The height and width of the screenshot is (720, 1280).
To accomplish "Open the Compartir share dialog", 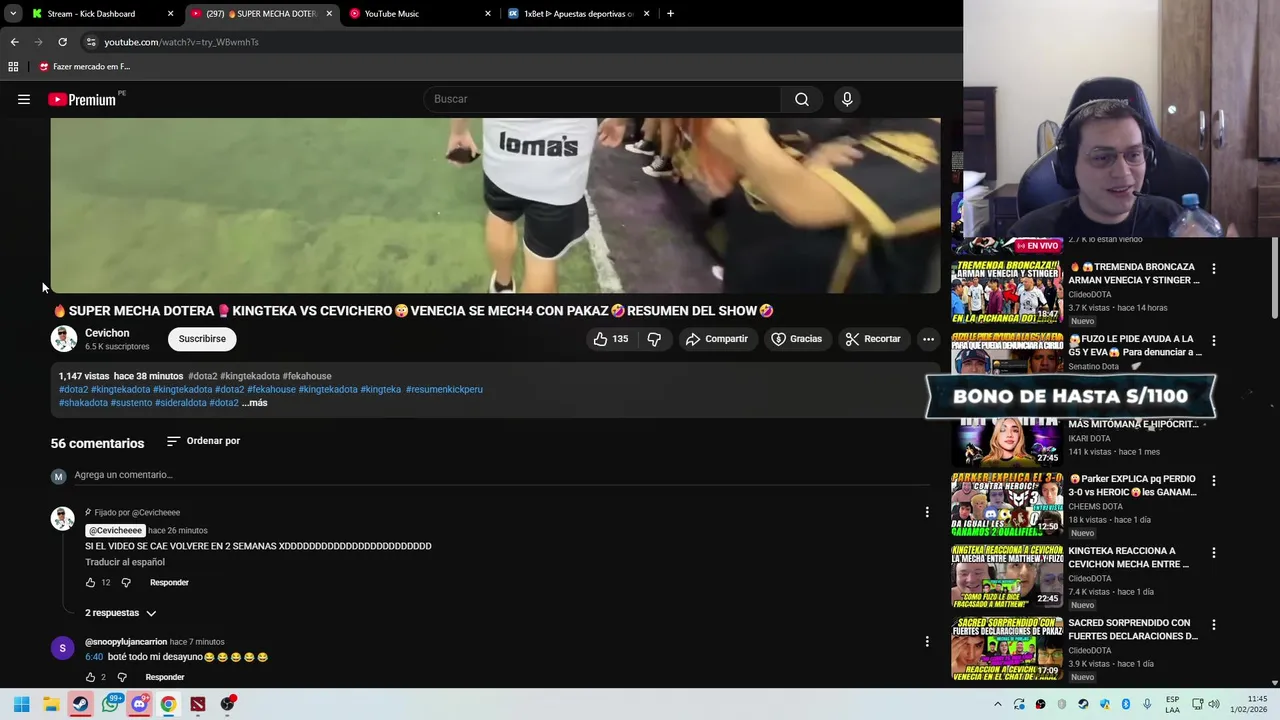I will [x=716, y=339].
